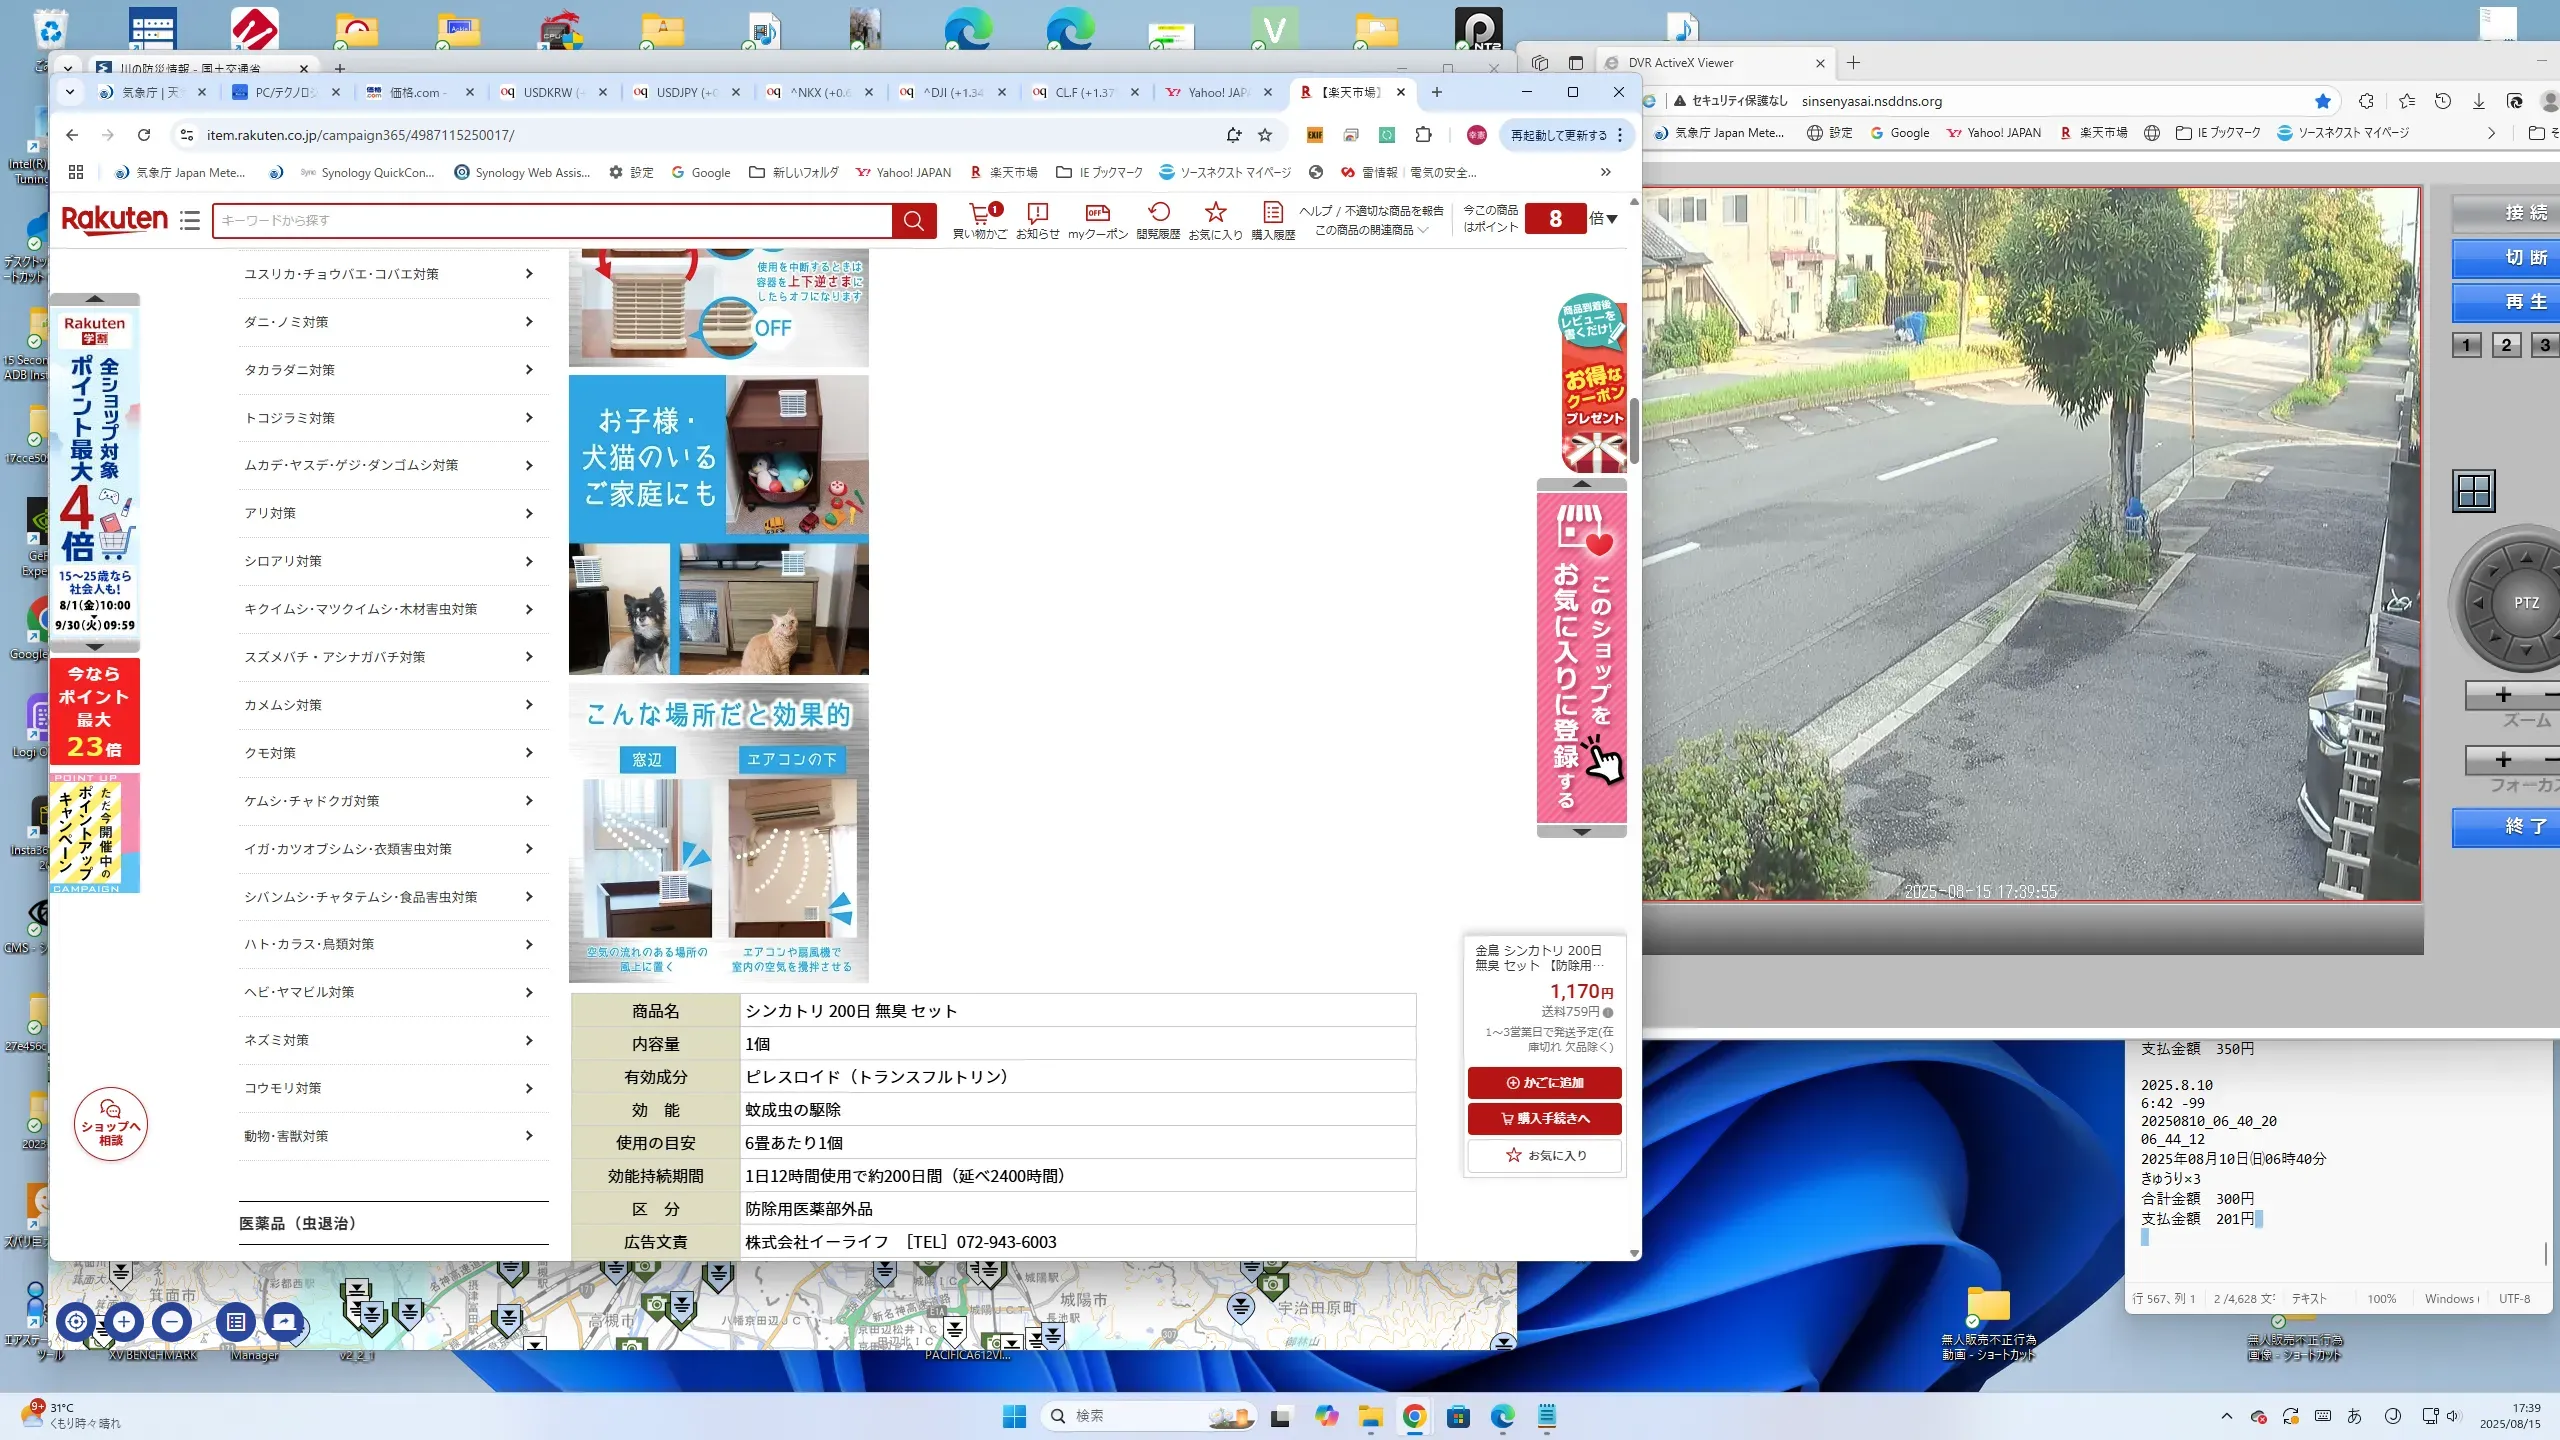Open the point multiplier 倍 dropdown arrow

pyautogui.click(x=1611, y=219)
